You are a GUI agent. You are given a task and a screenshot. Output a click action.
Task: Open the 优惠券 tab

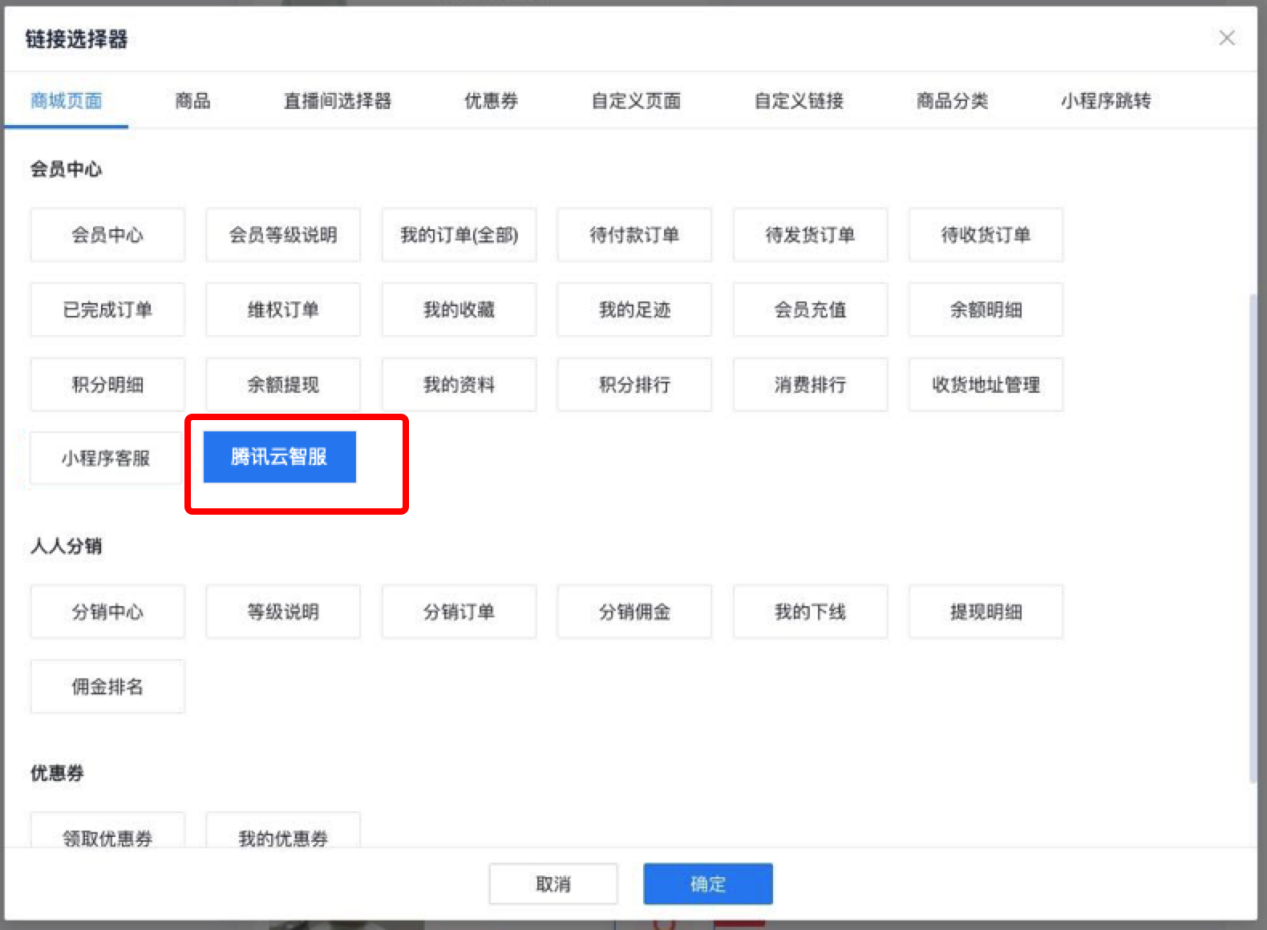pyautogui.click(x=491, y=101)
